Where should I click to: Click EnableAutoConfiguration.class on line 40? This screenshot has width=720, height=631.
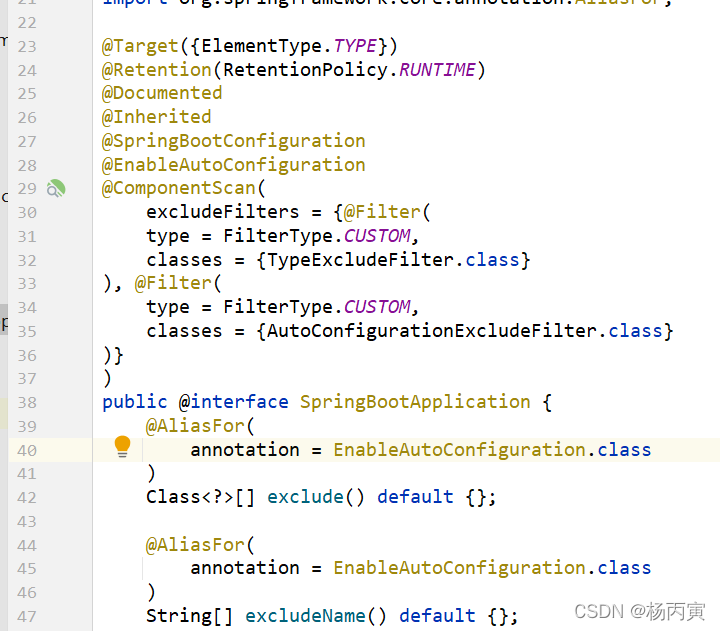pos(492,450)
